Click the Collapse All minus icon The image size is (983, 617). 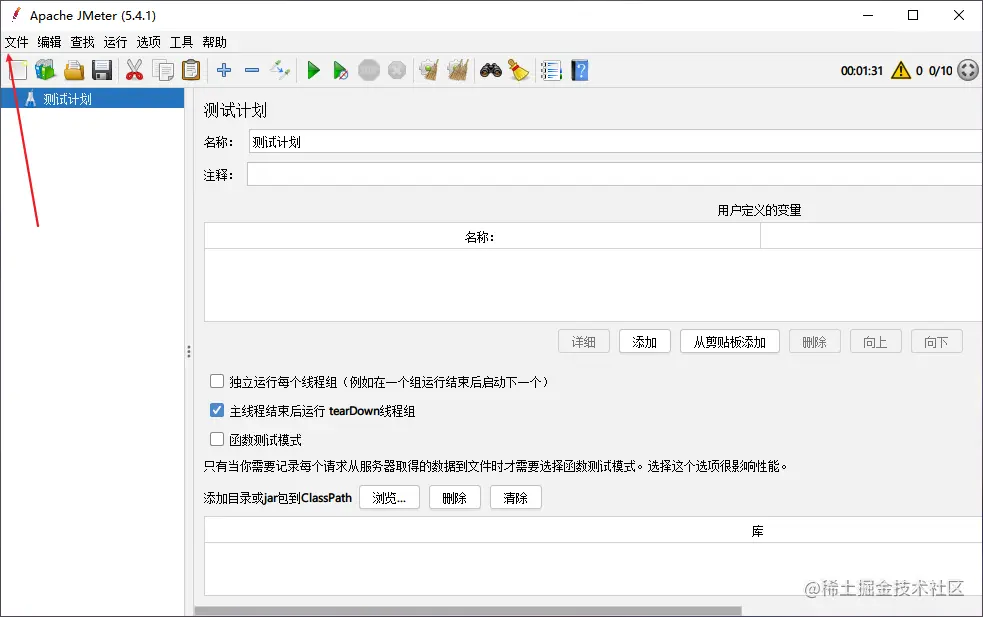click(252, 70)
